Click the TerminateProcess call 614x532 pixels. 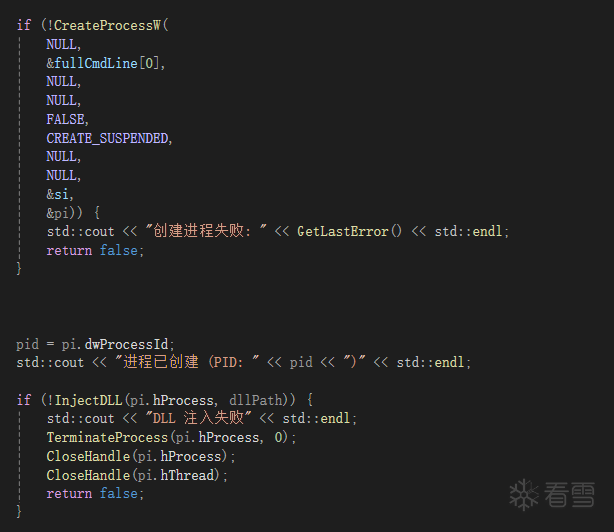(x=107, y=438)
